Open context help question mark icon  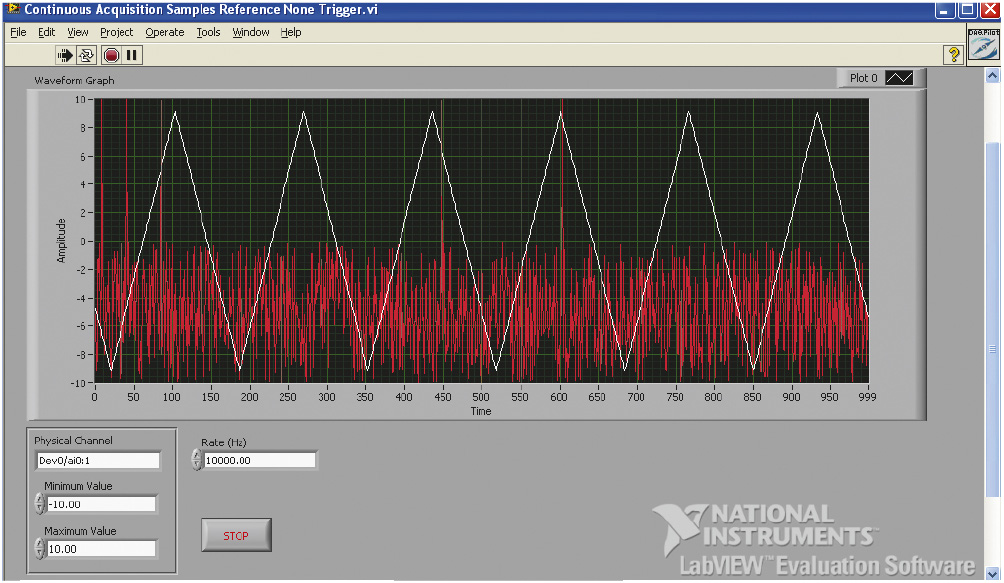(953, 55)
